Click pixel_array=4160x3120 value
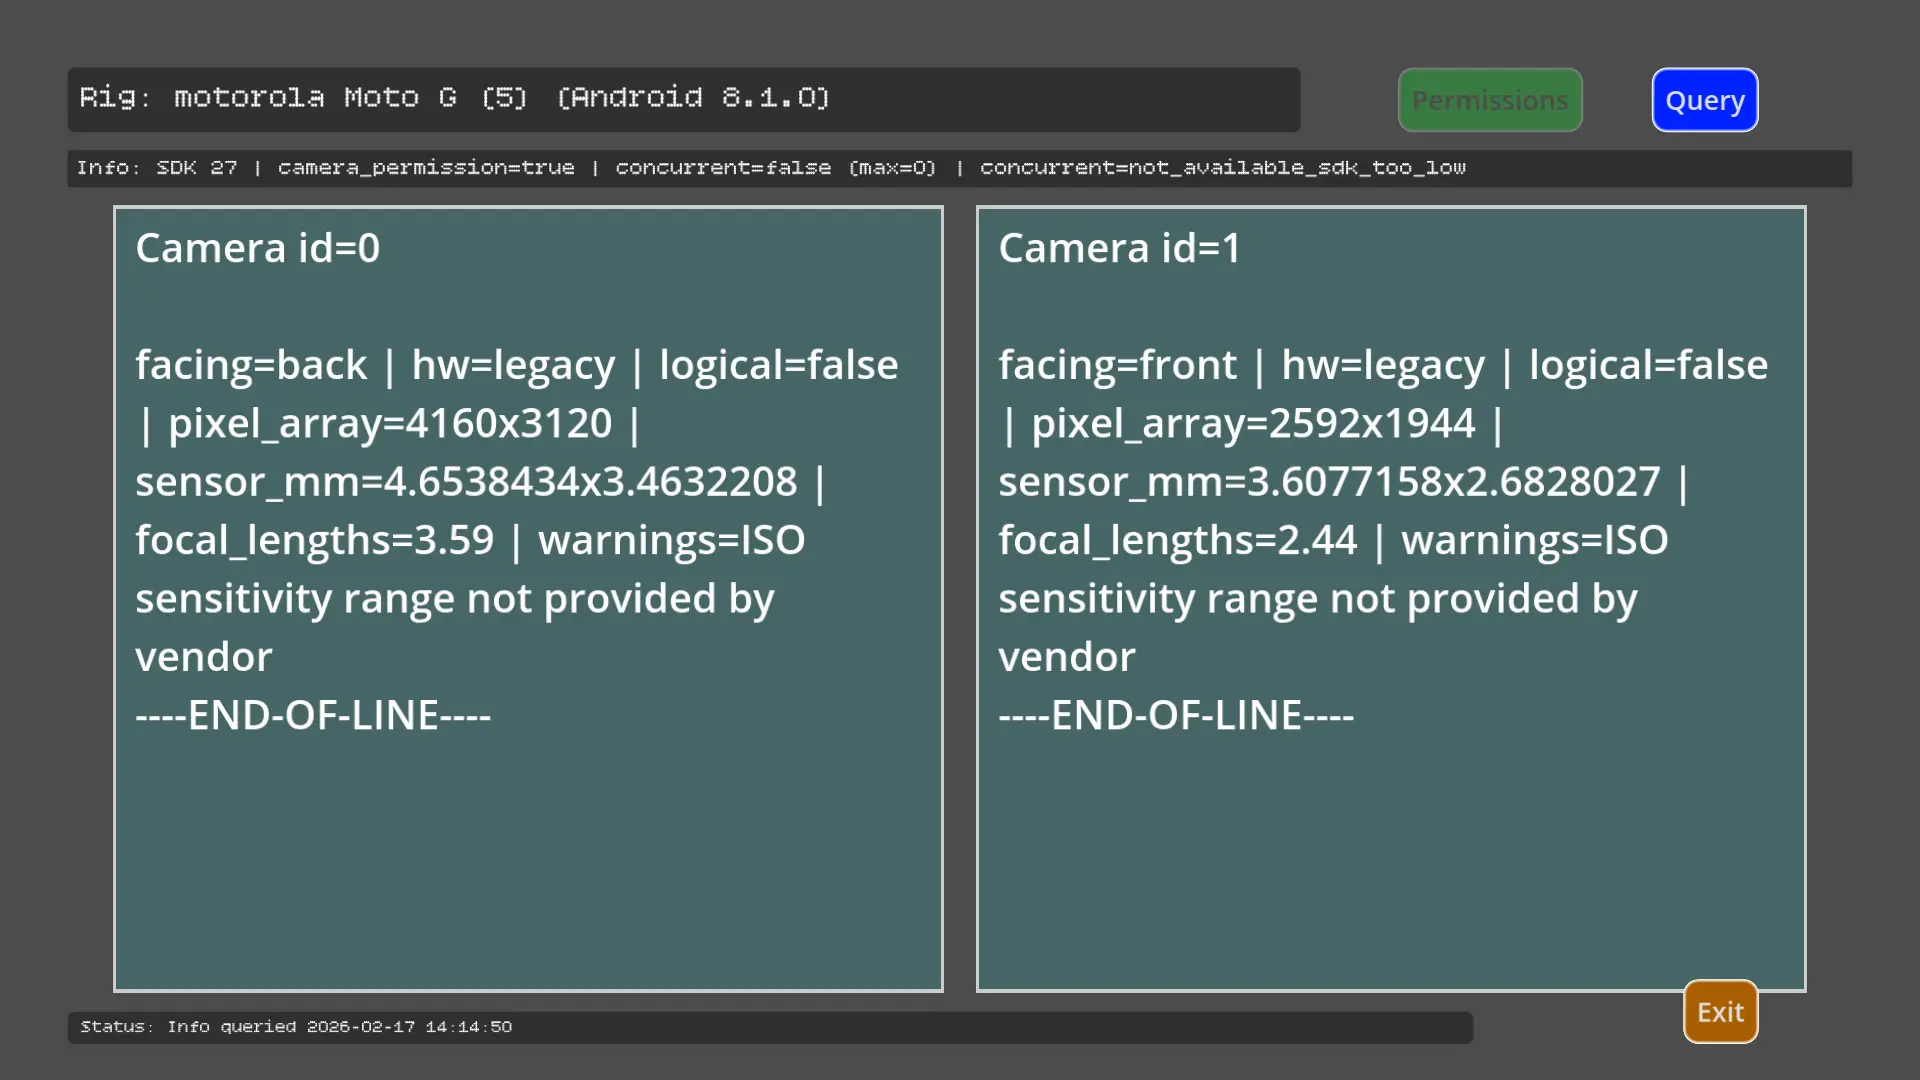This screenshot has height=1080, width=1920. pos(390,424)
